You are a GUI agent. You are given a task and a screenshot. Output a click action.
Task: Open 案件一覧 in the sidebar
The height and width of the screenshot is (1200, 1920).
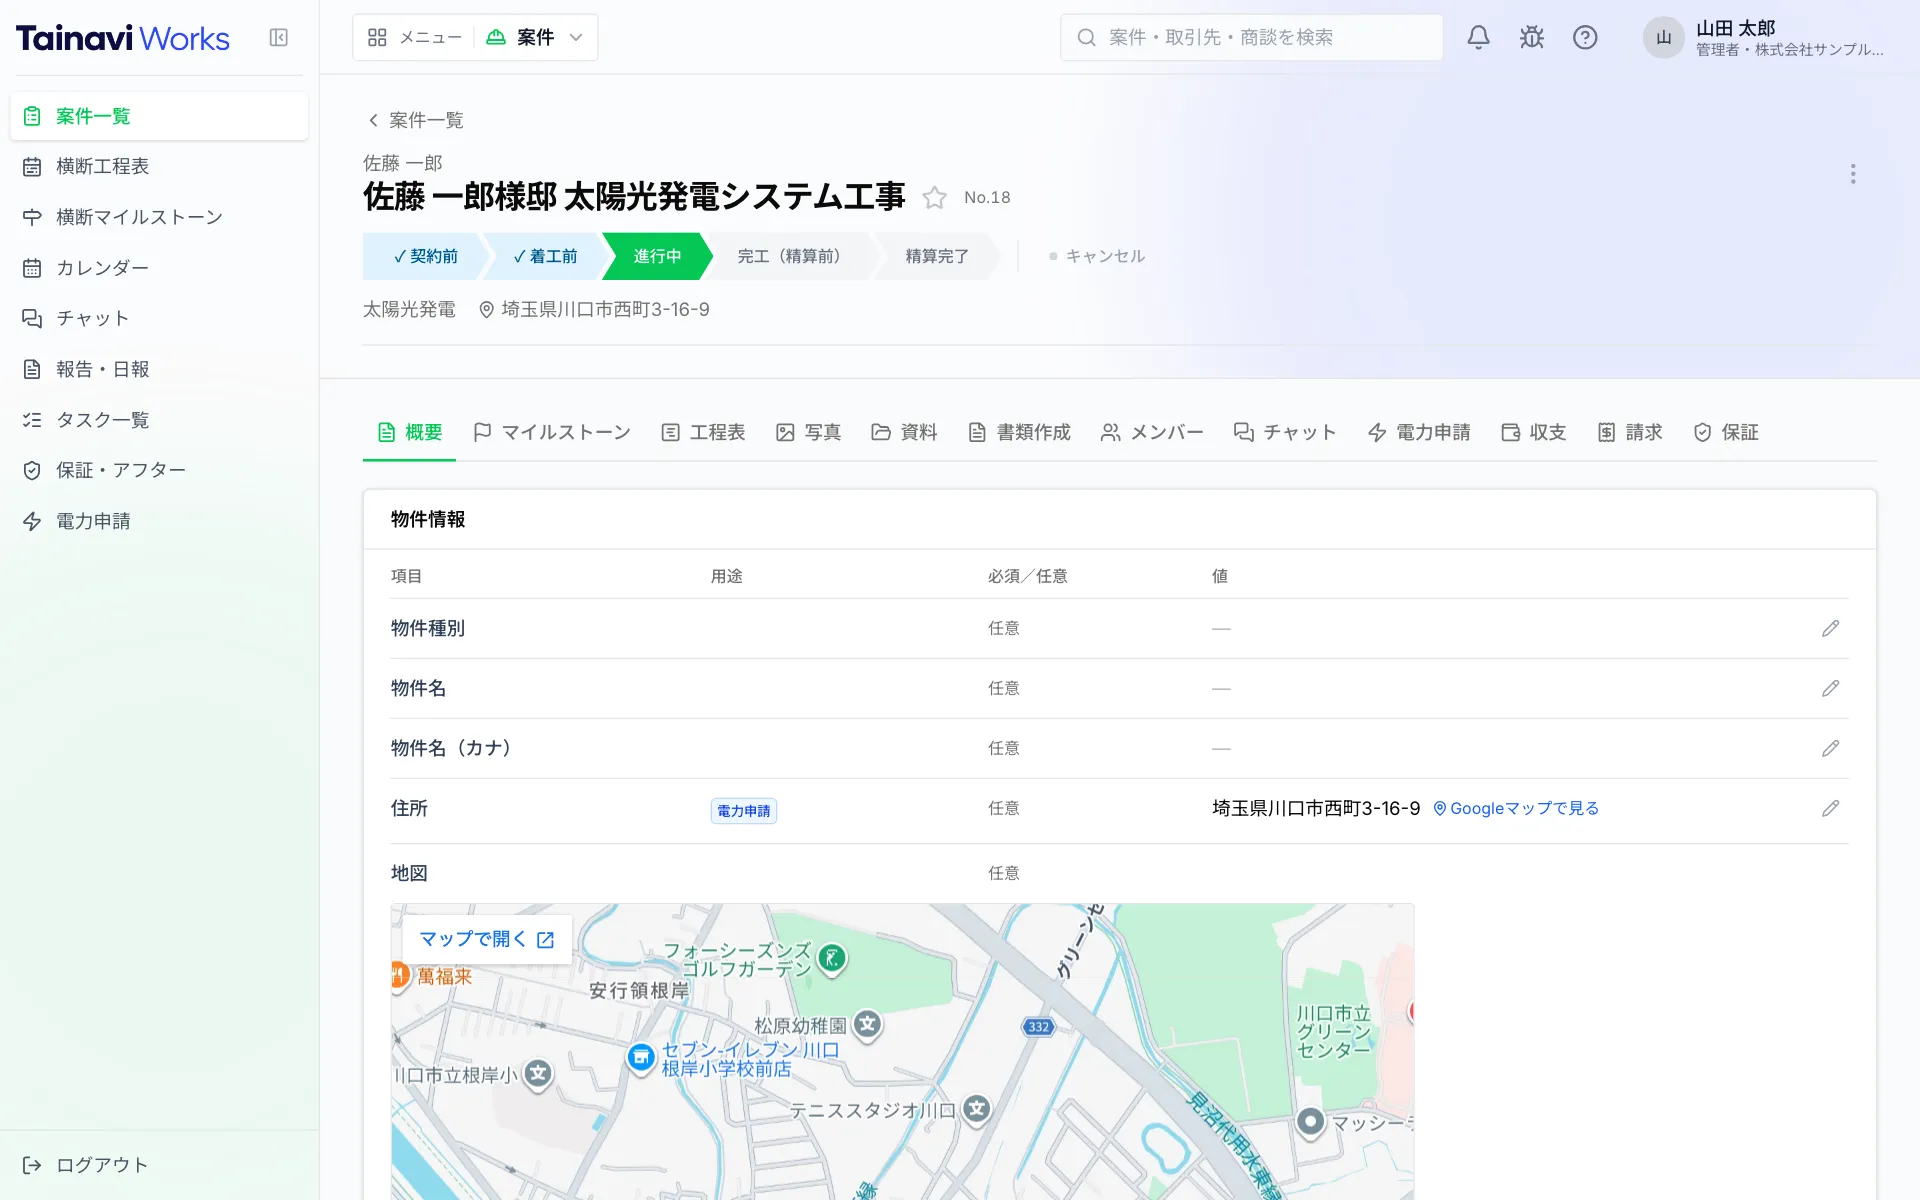click(159, 116)
